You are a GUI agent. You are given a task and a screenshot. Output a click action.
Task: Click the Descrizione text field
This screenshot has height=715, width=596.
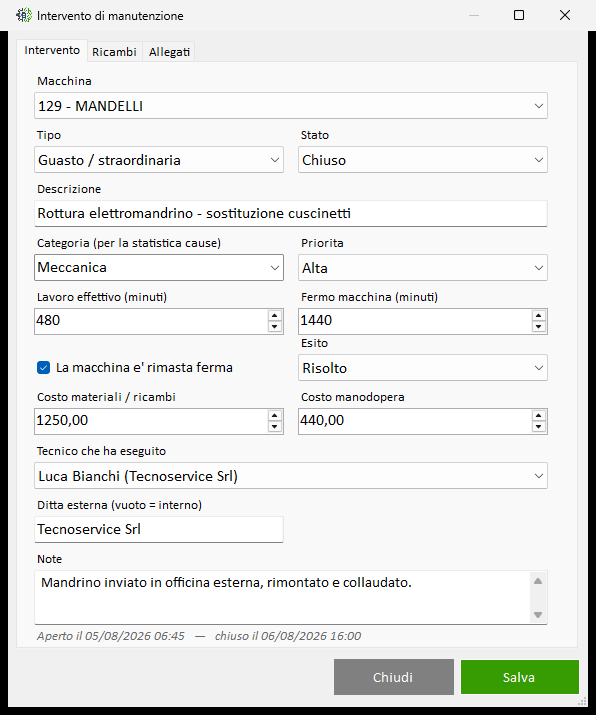291,213
